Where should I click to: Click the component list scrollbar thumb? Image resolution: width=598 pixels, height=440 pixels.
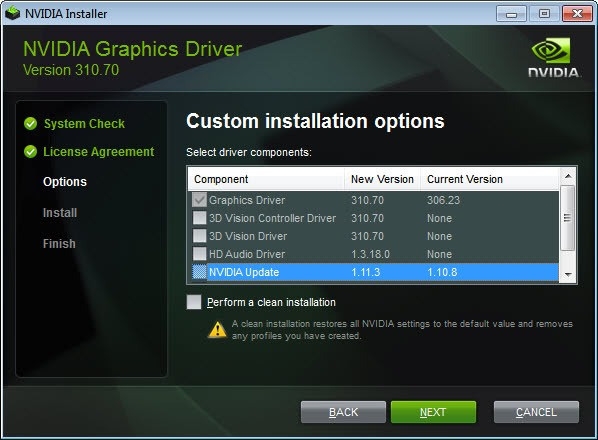(568, 218)
